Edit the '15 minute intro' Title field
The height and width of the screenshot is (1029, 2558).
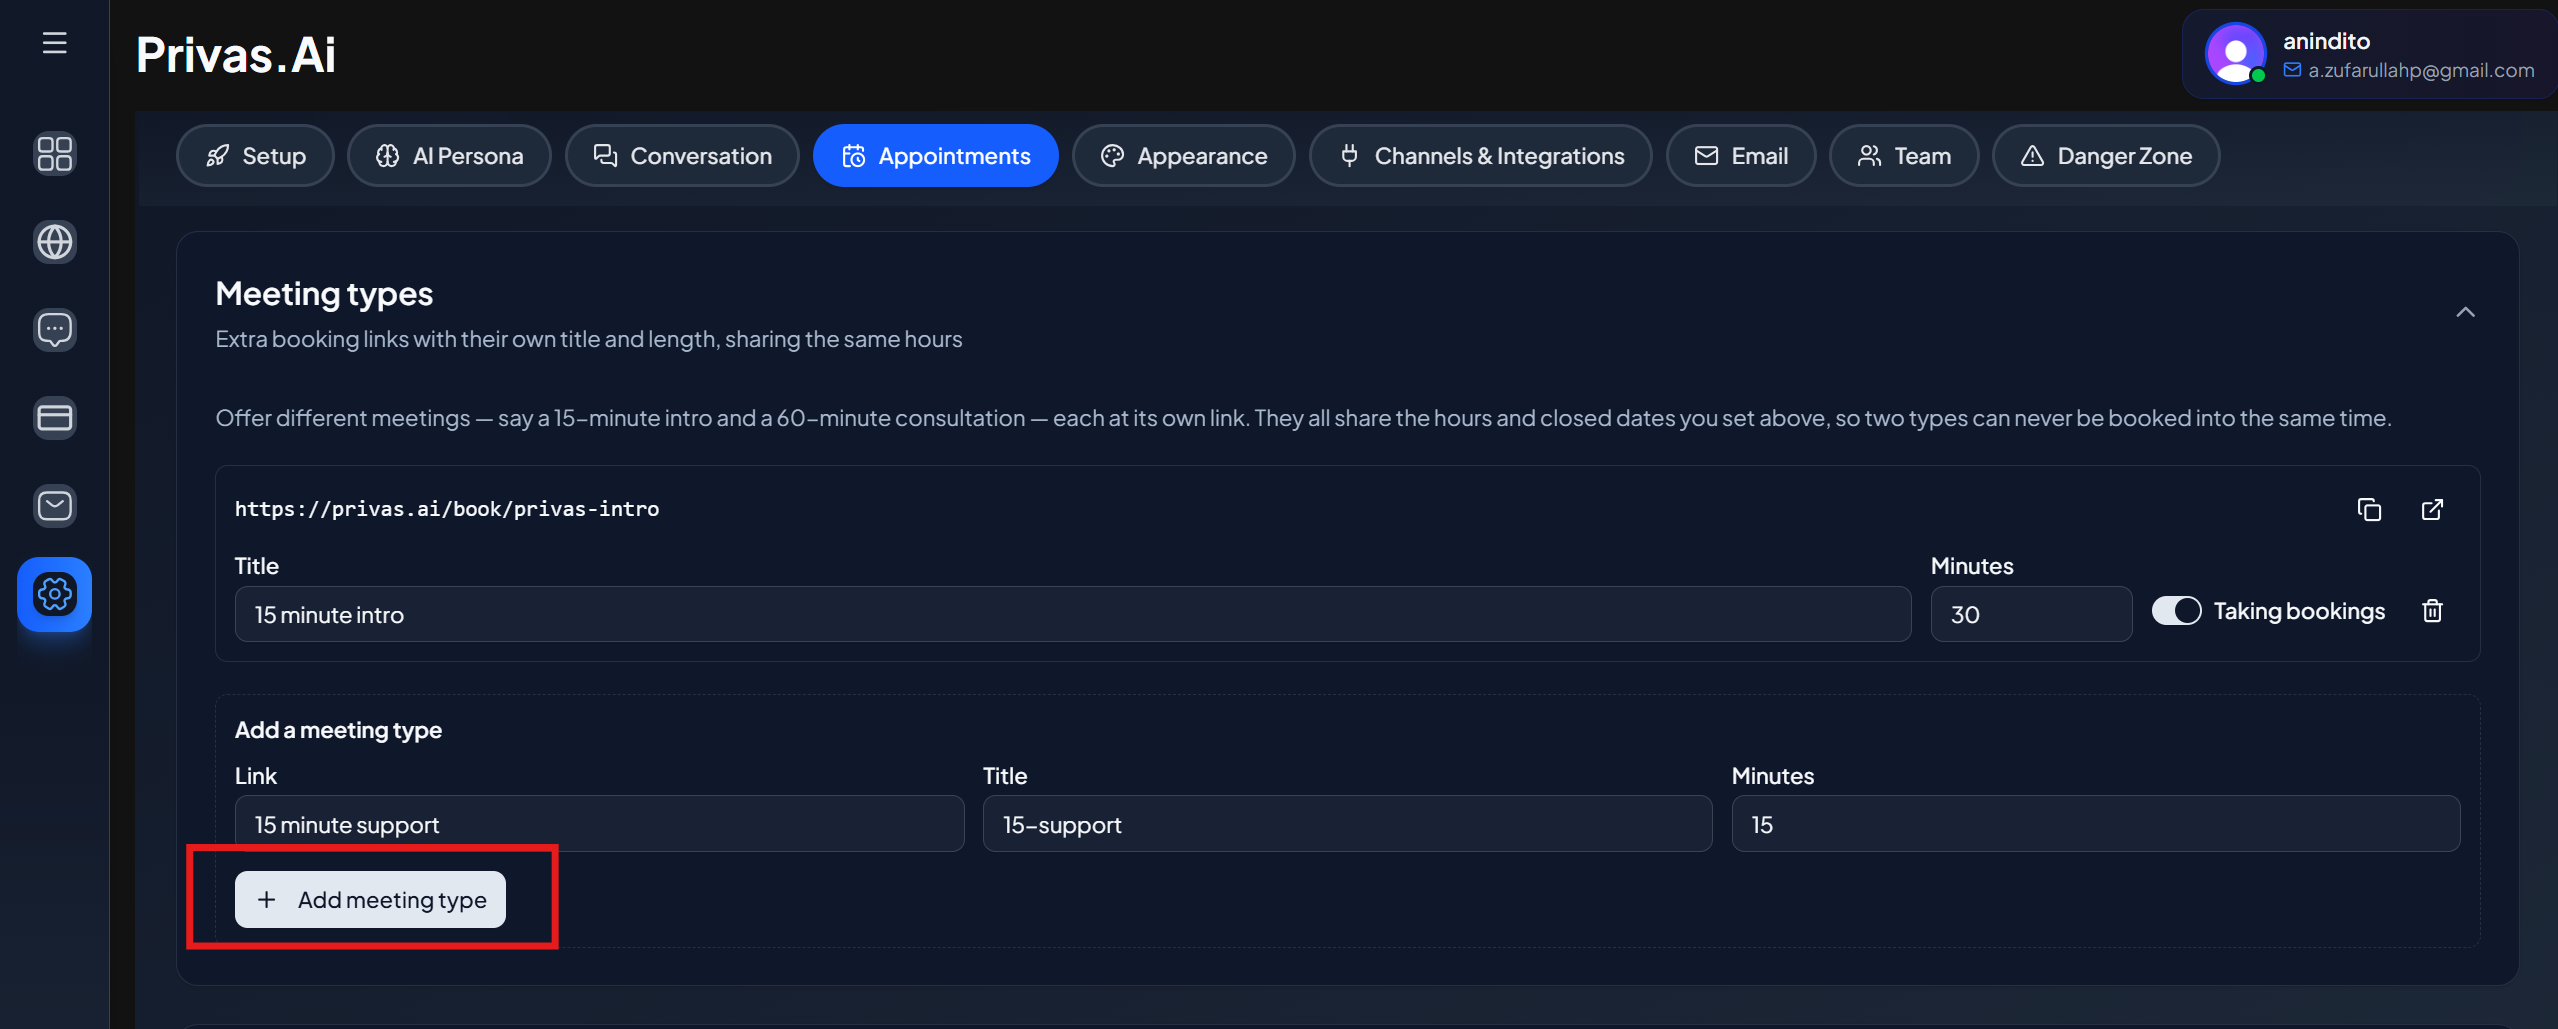(1072, 614)
